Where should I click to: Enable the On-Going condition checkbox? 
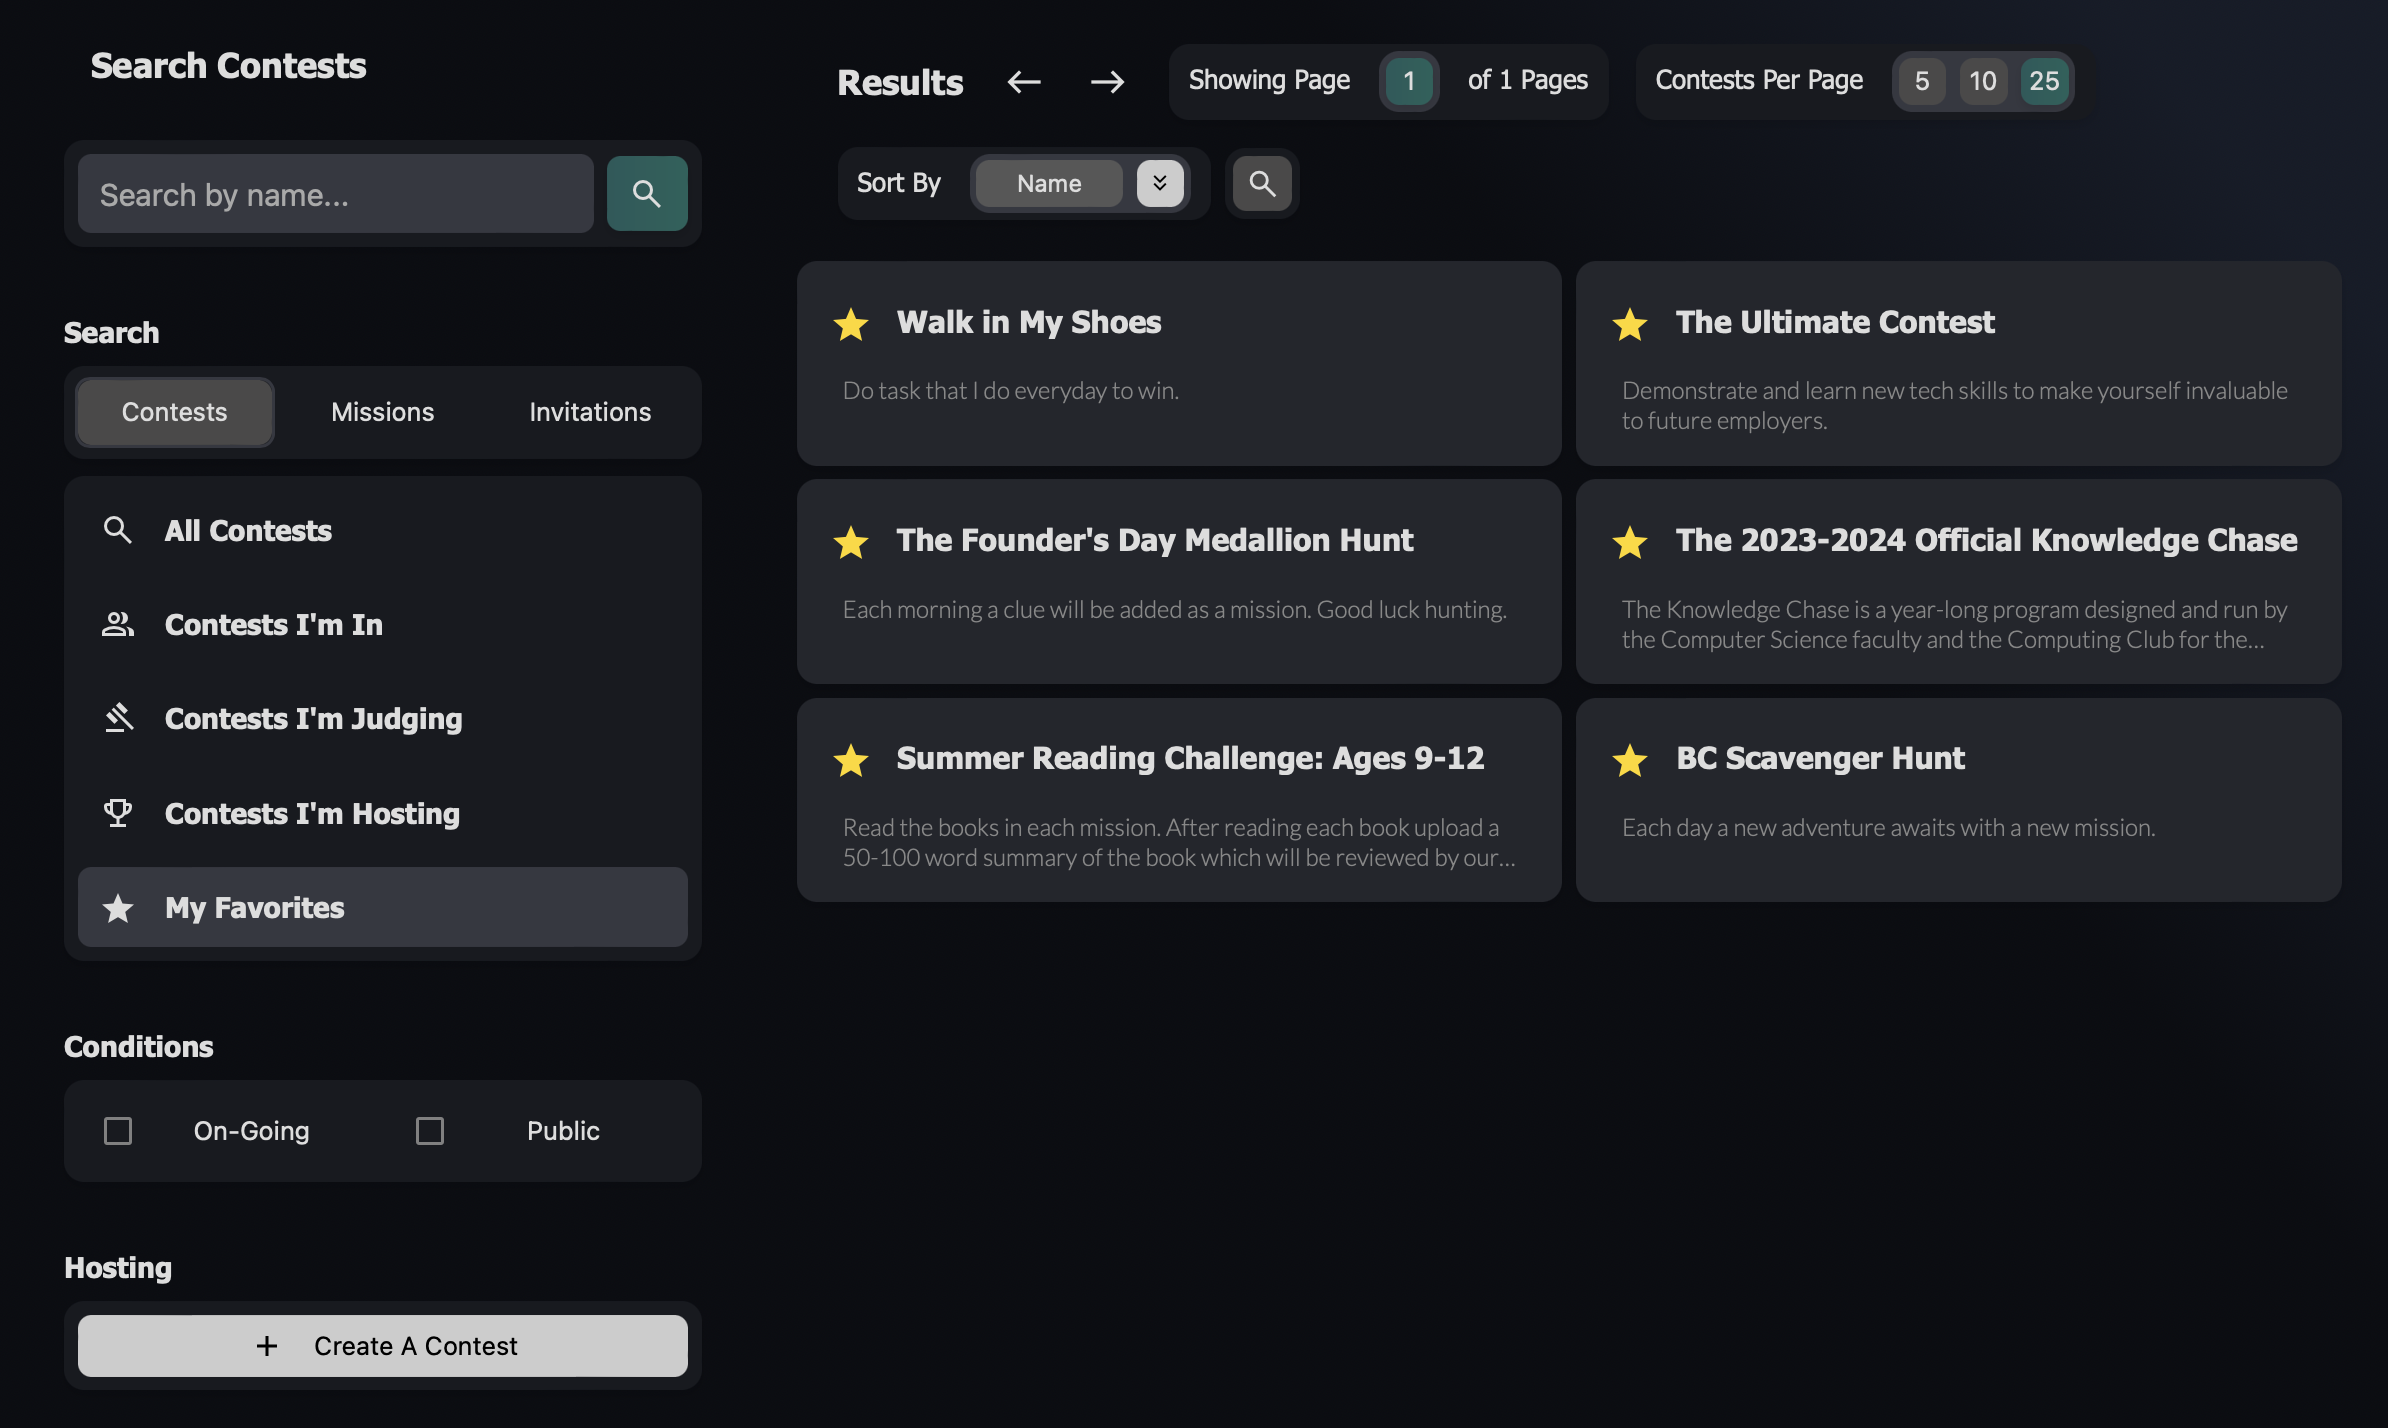[x=118, y=1131]
